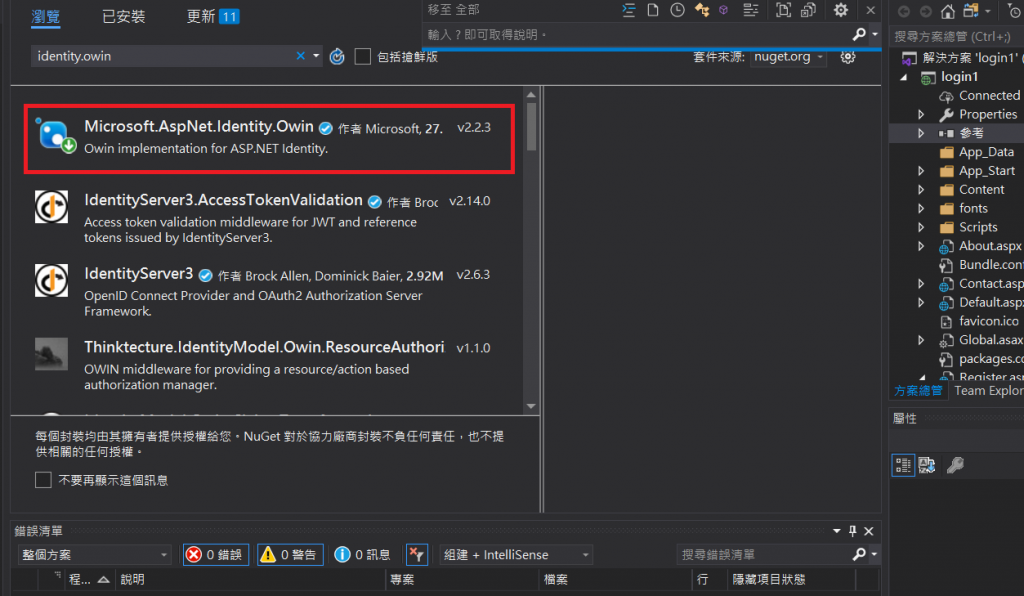Open the search box history dropdown arrow
1024x596 pixels.
316,56
